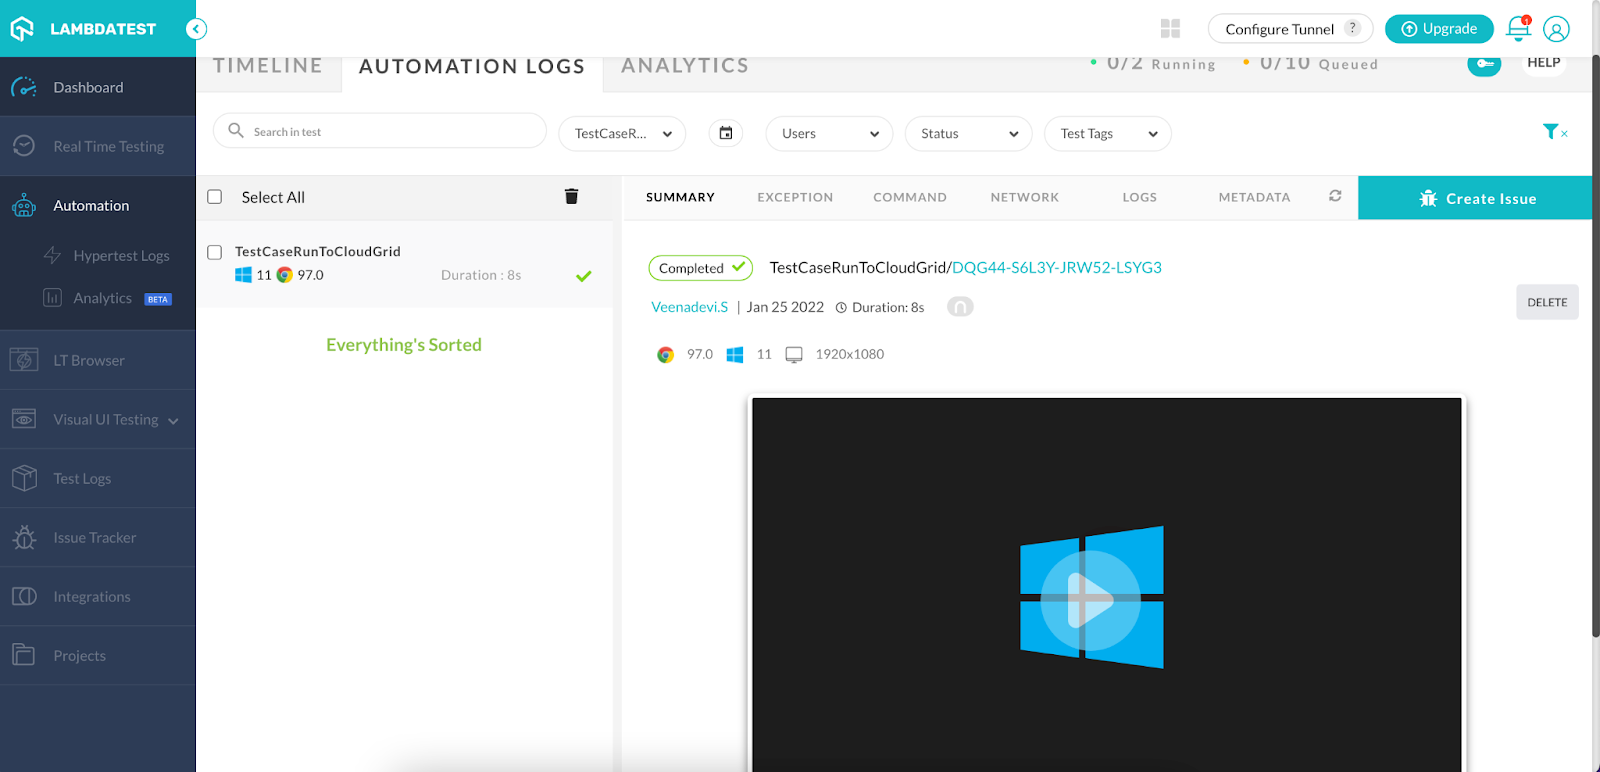
Task: Open the Status dropdown filter
Action: click(968, 134)
